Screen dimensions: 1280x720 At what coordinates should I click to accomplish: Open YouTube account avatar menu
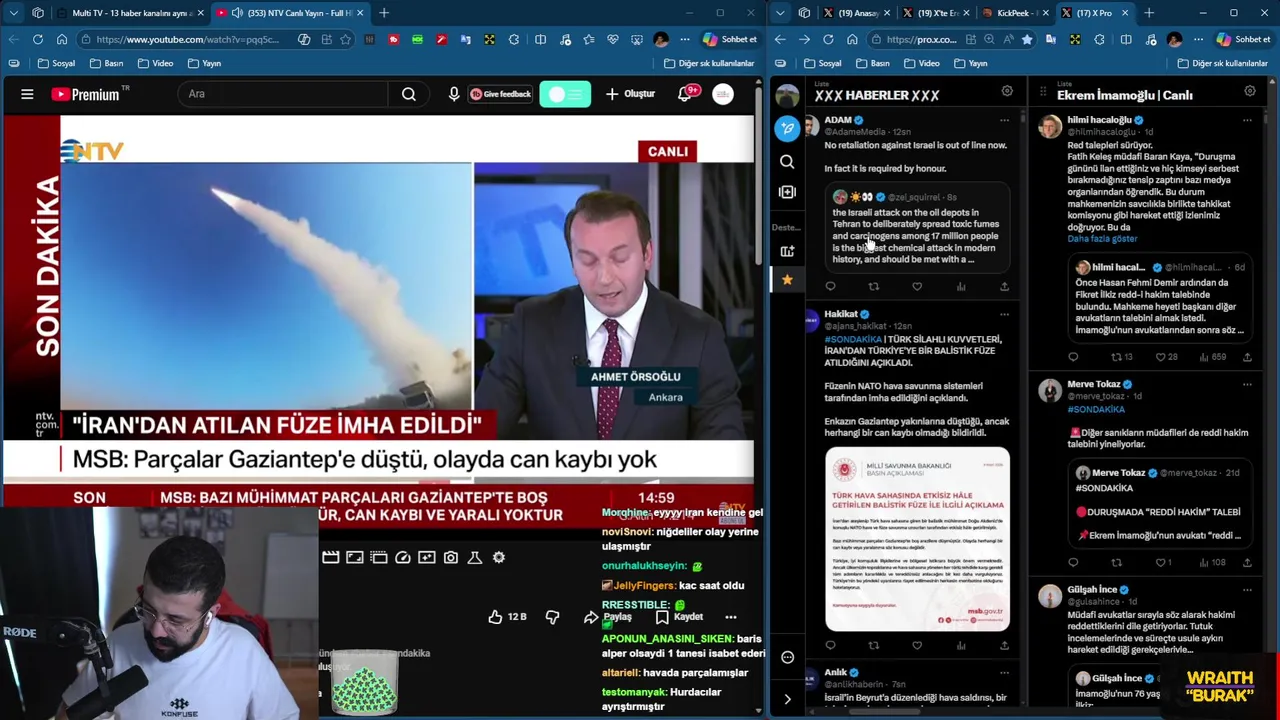tap(723, 94)
